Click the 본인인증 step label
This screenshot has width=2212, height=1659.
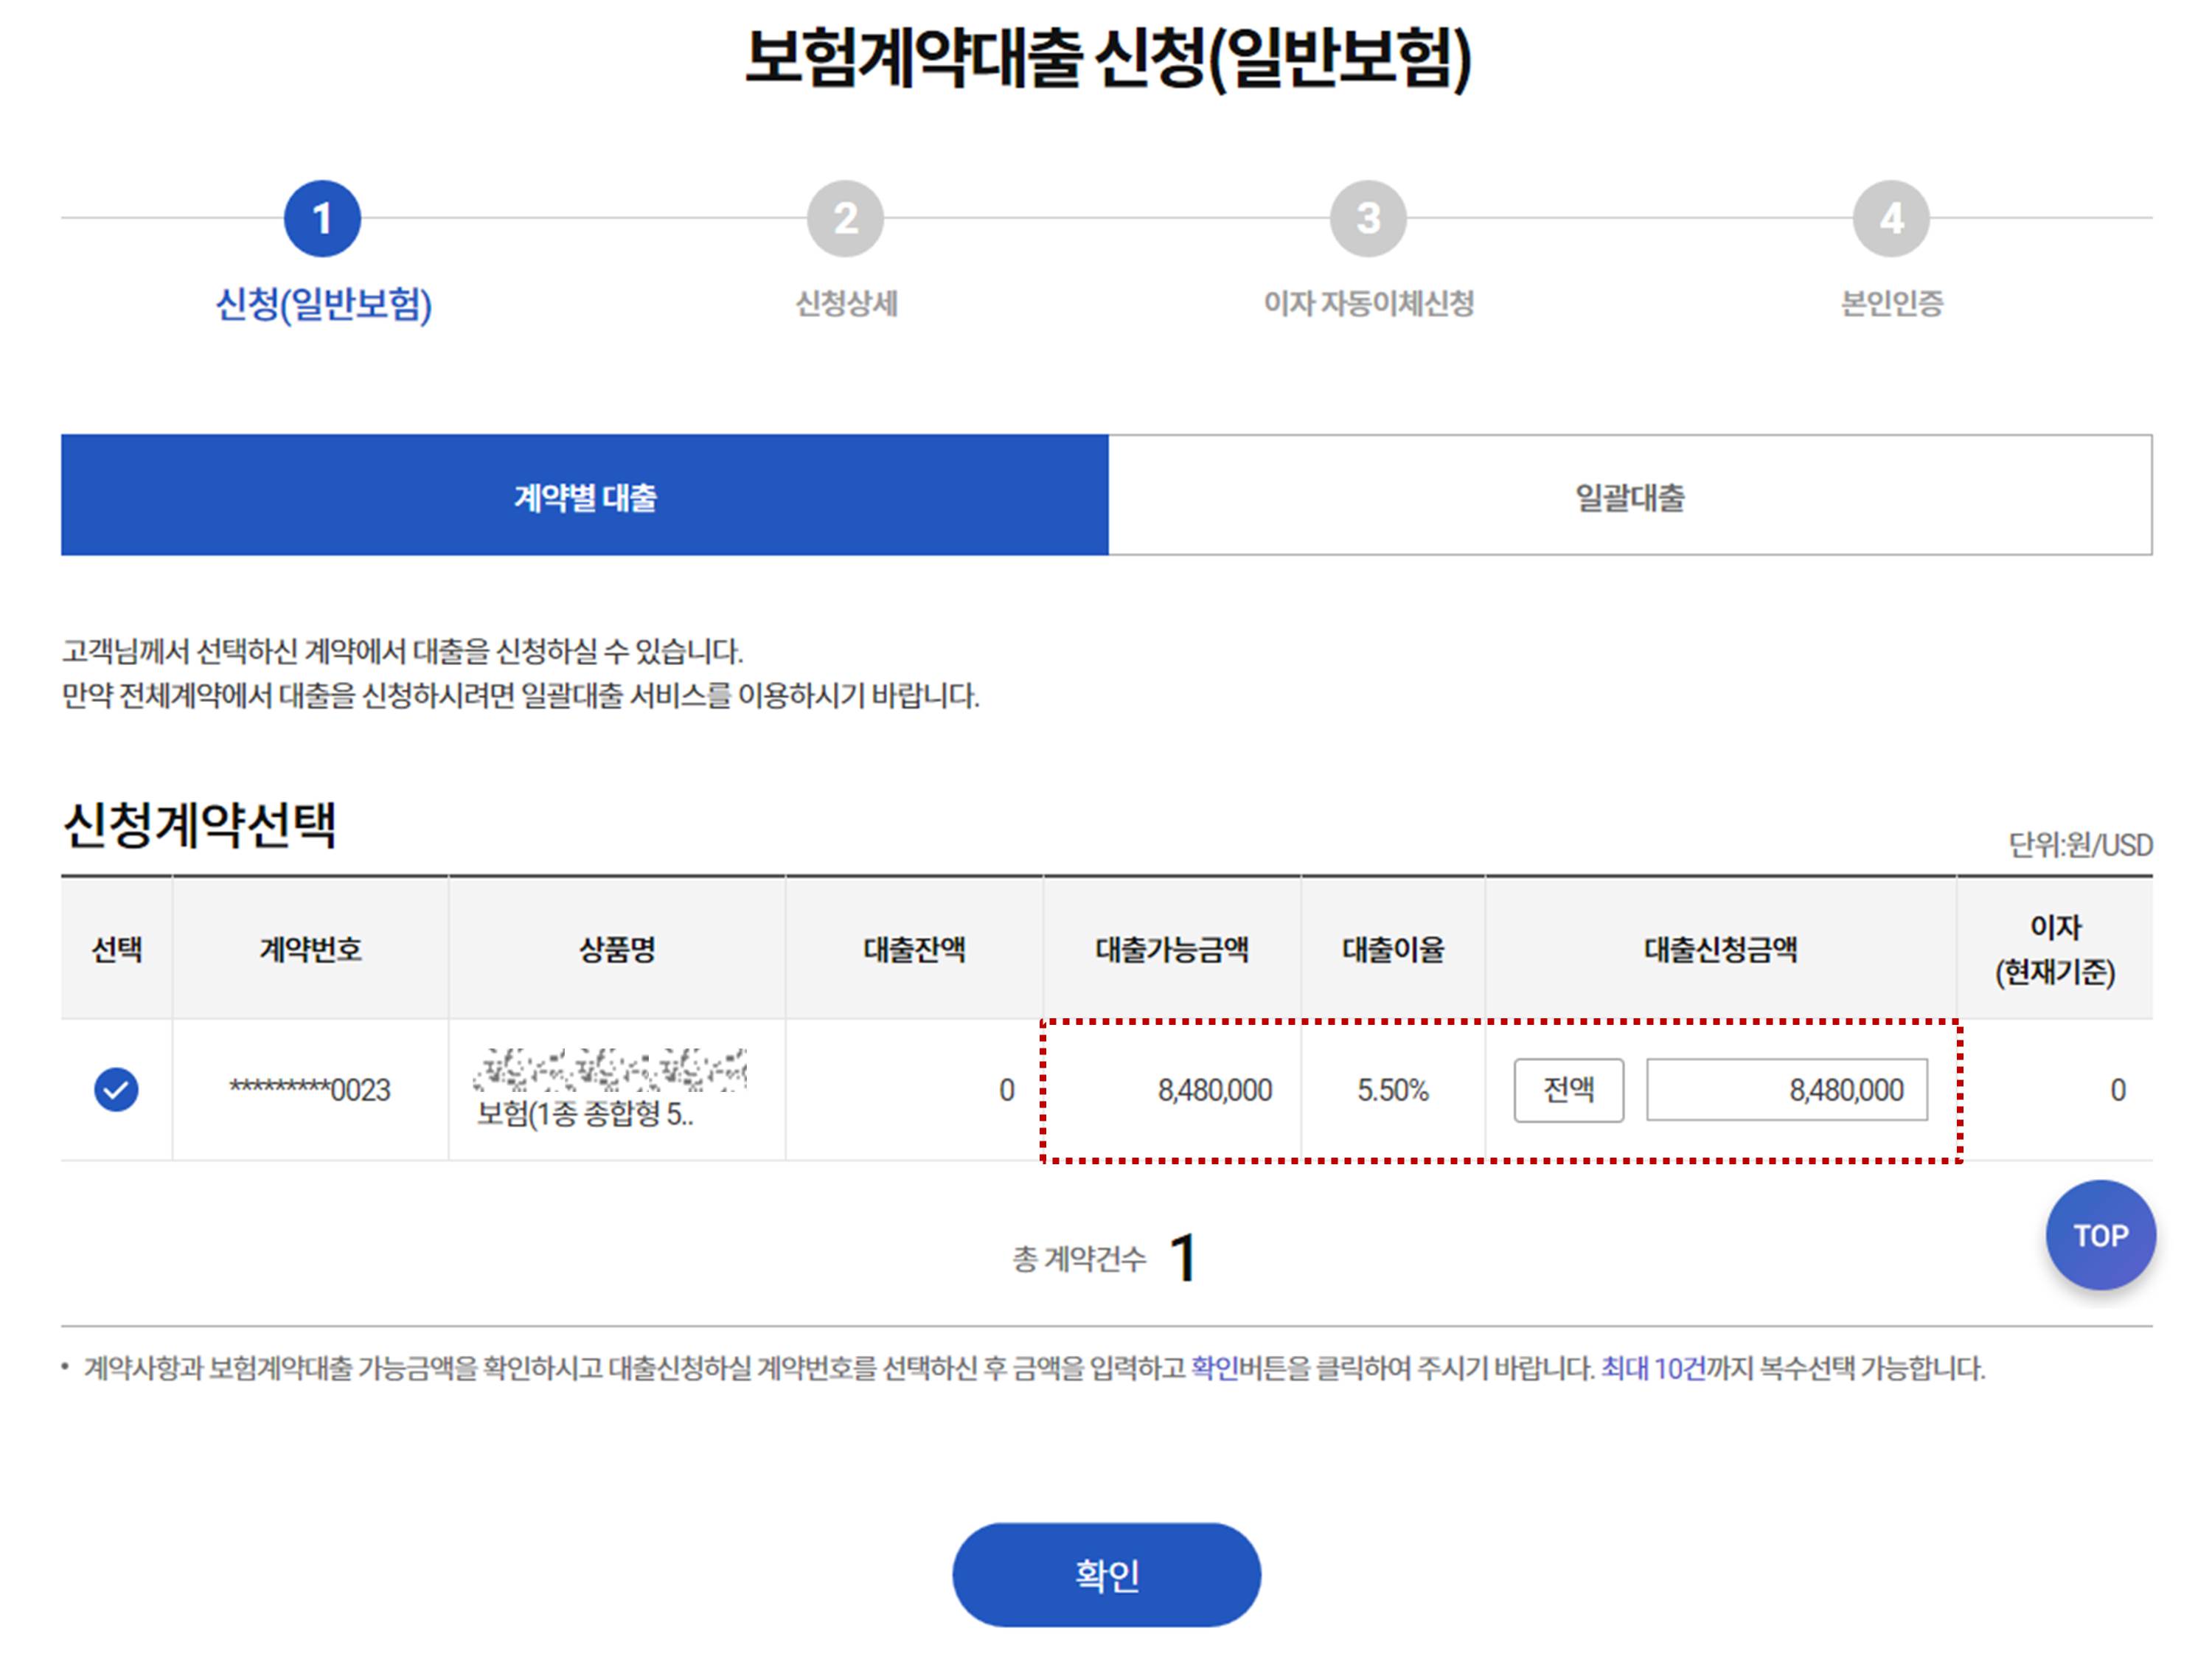(1891, 304)
